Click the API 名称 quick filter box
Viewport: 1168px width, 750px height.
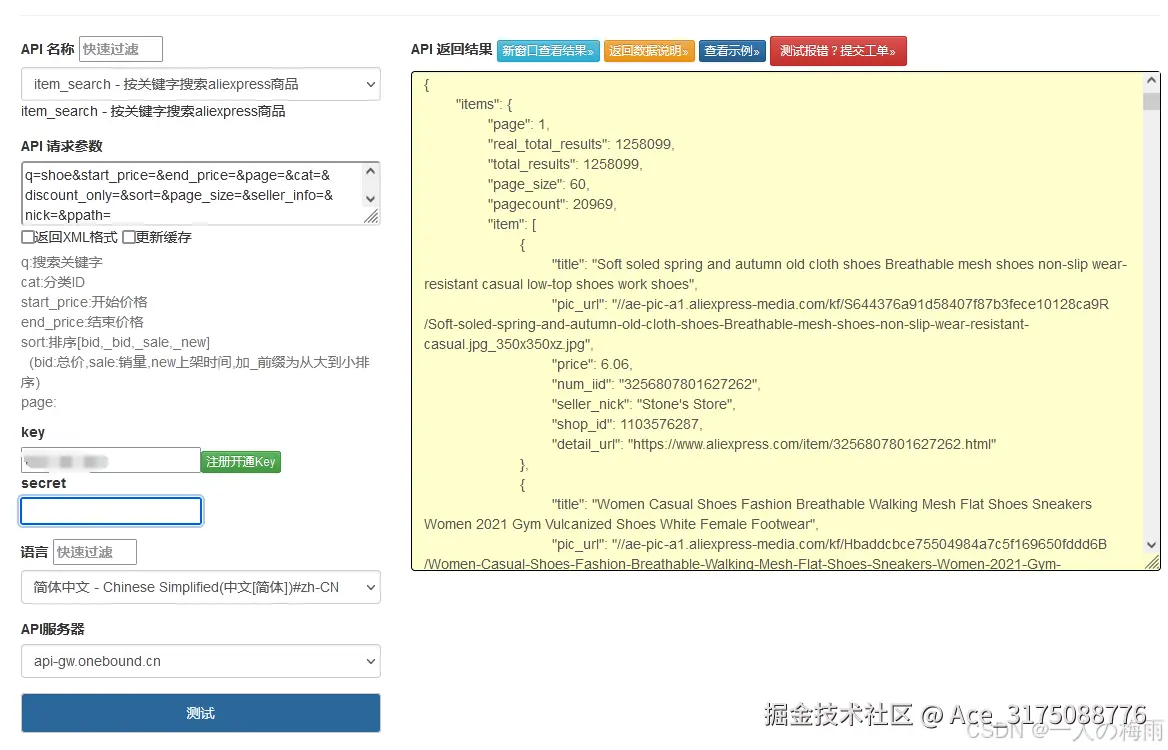coord(120,48)
